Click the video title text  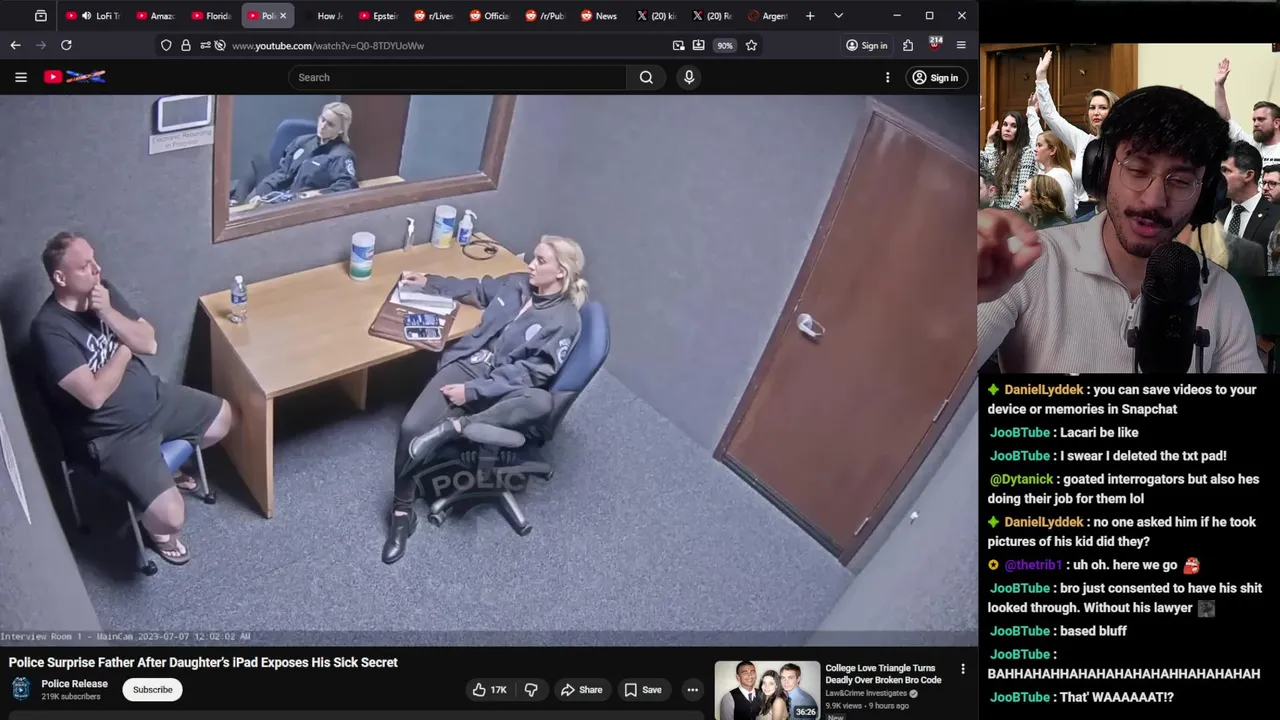click(203, 662)
